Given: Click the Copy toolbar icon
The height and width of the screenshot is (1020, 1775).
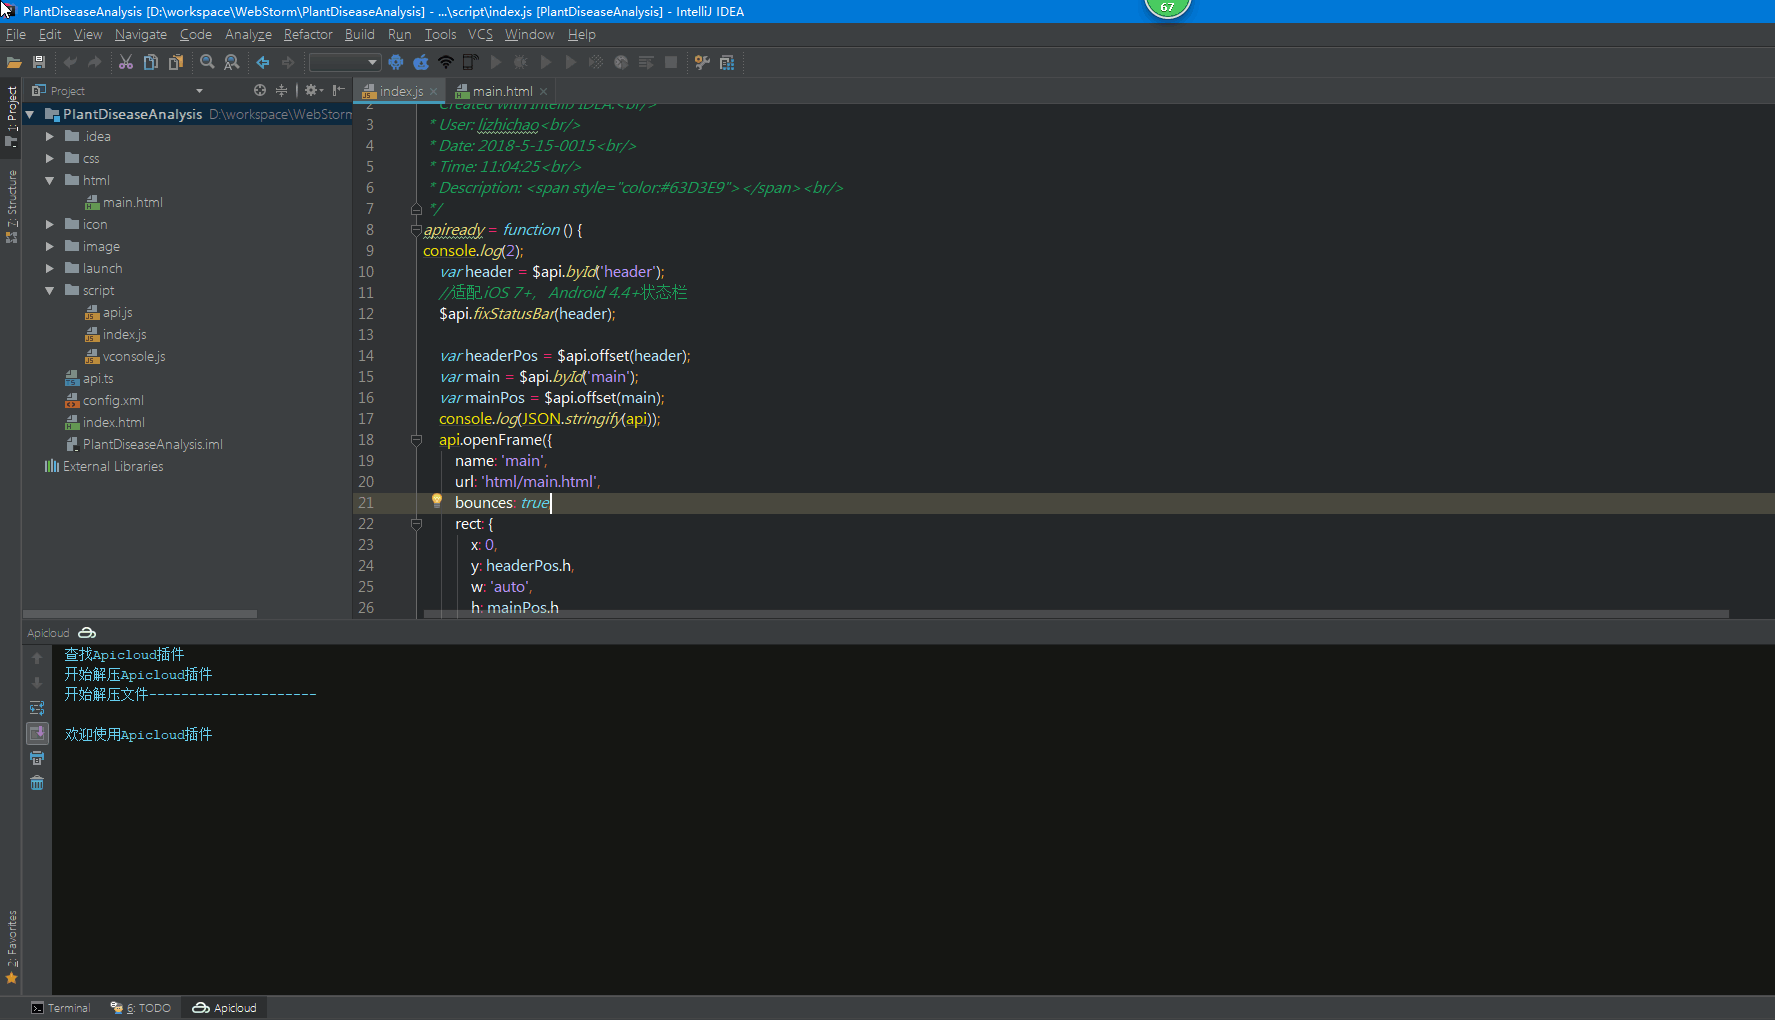Looking at the screenshot, I should pos(151,62).
